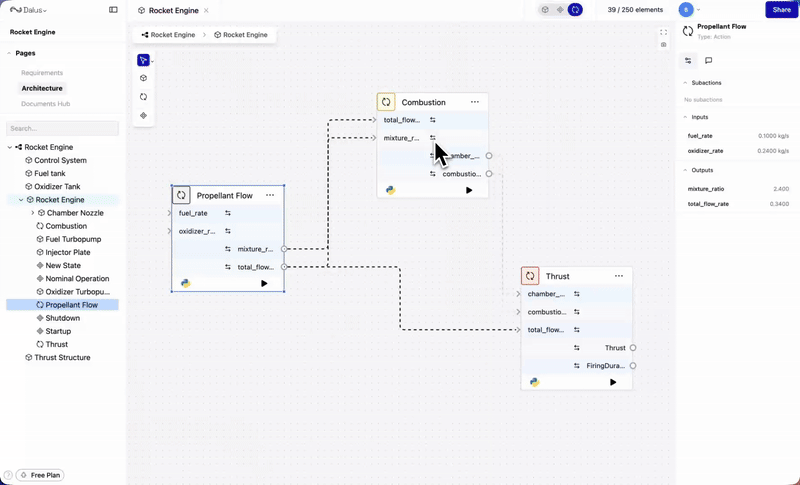Toggle the sidebar panel icon near Dalus logo
Image resolution: width=800 pixels, height=485 pixels.
(113, 10)
